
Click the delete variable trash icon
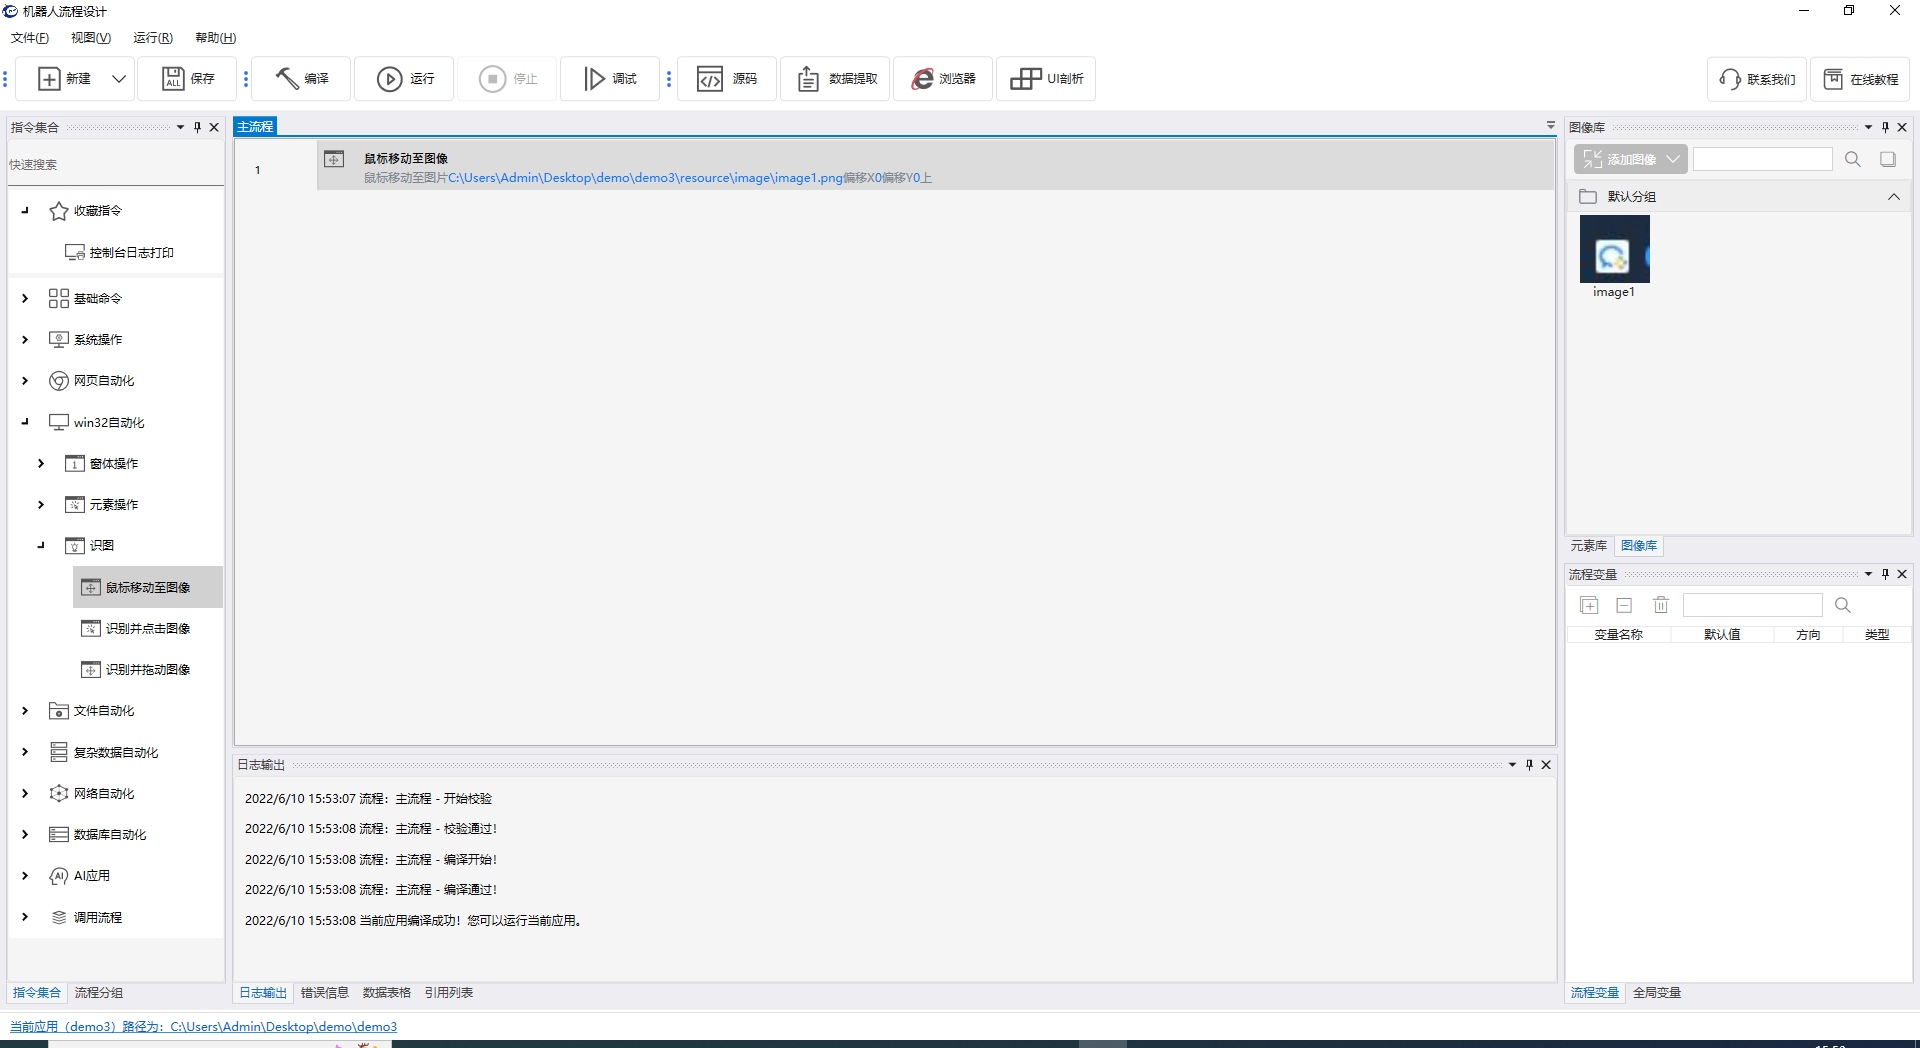point(1661,605)
